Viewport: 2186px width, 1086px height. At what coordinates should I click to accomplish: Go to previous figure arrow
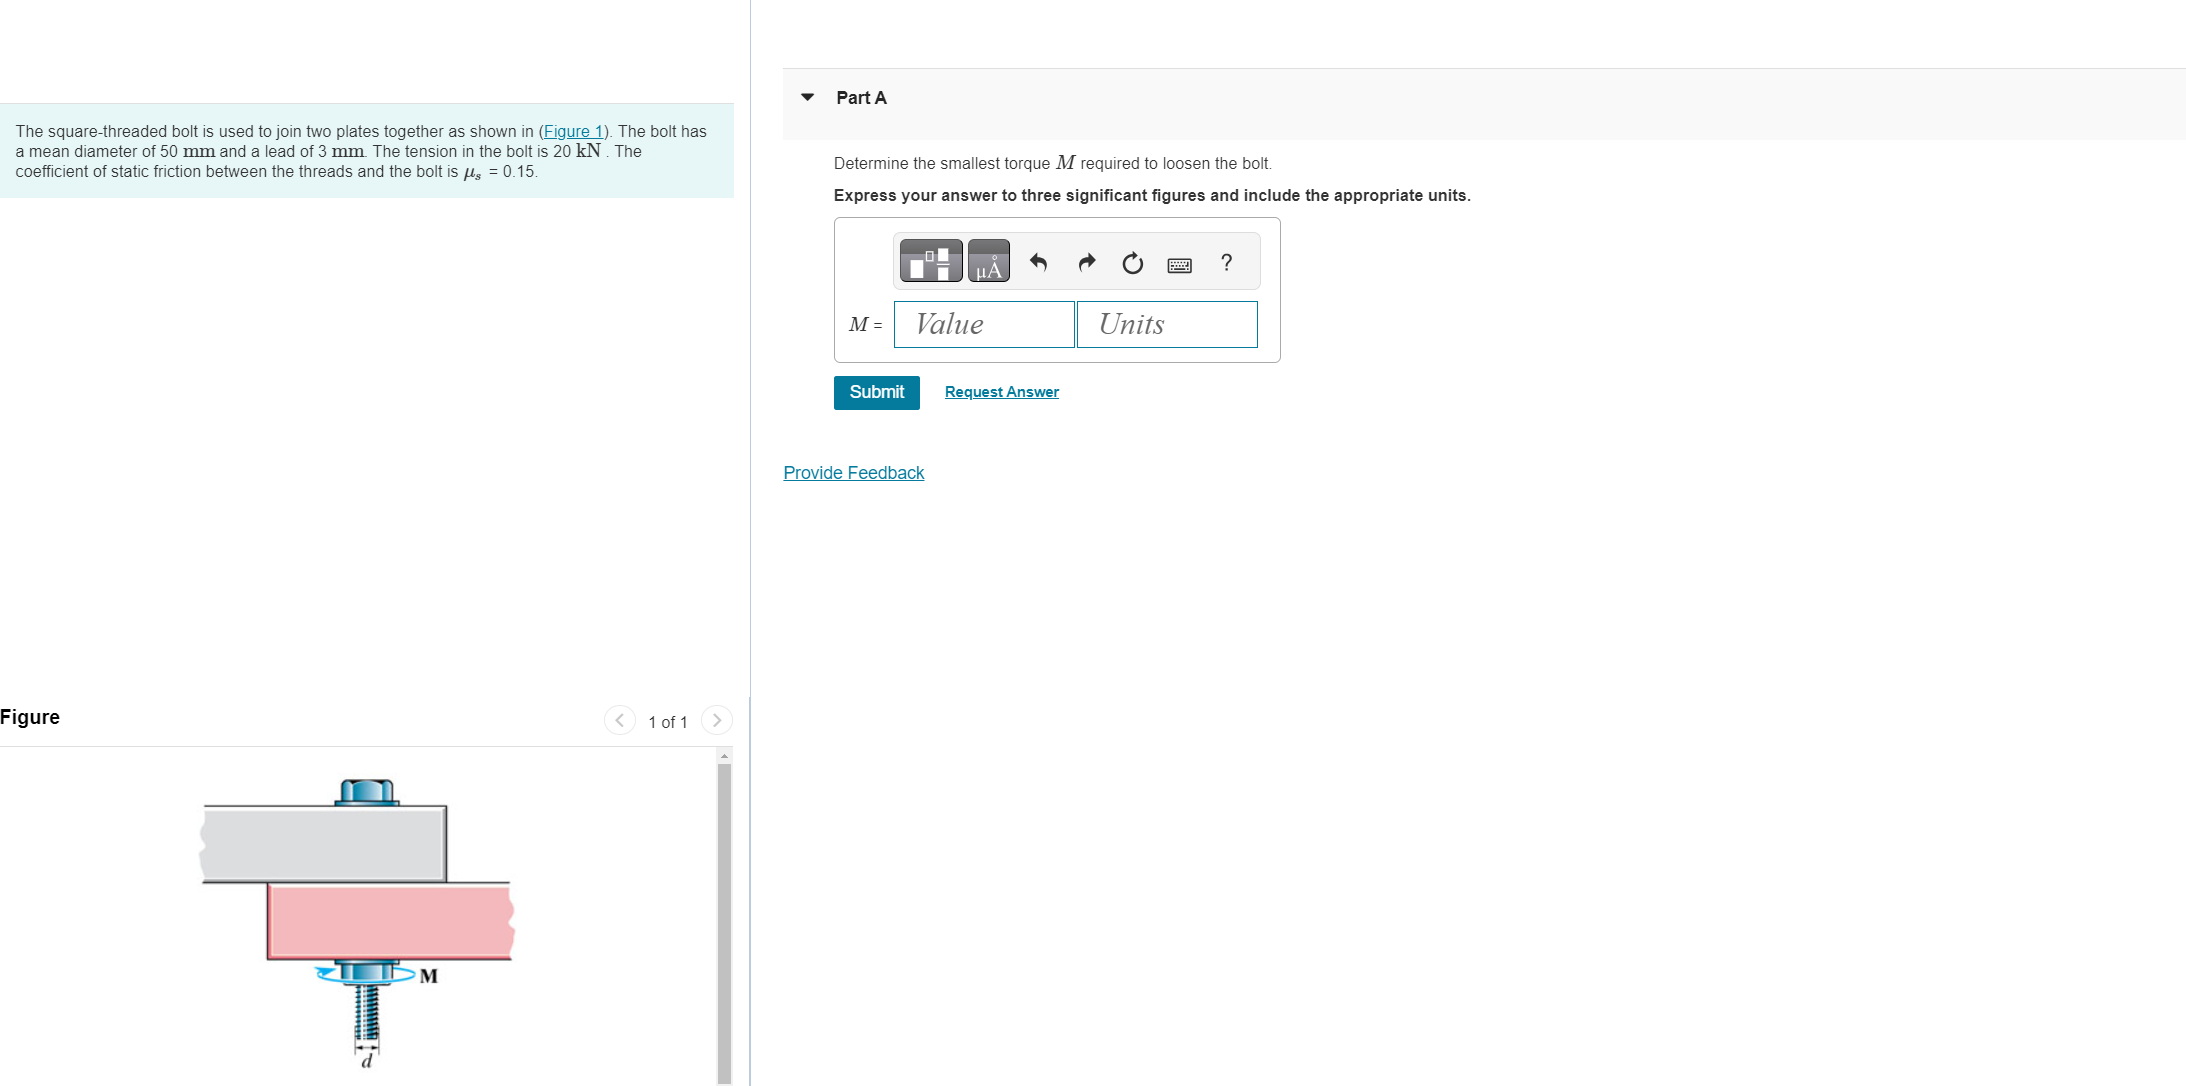[620, 720]
